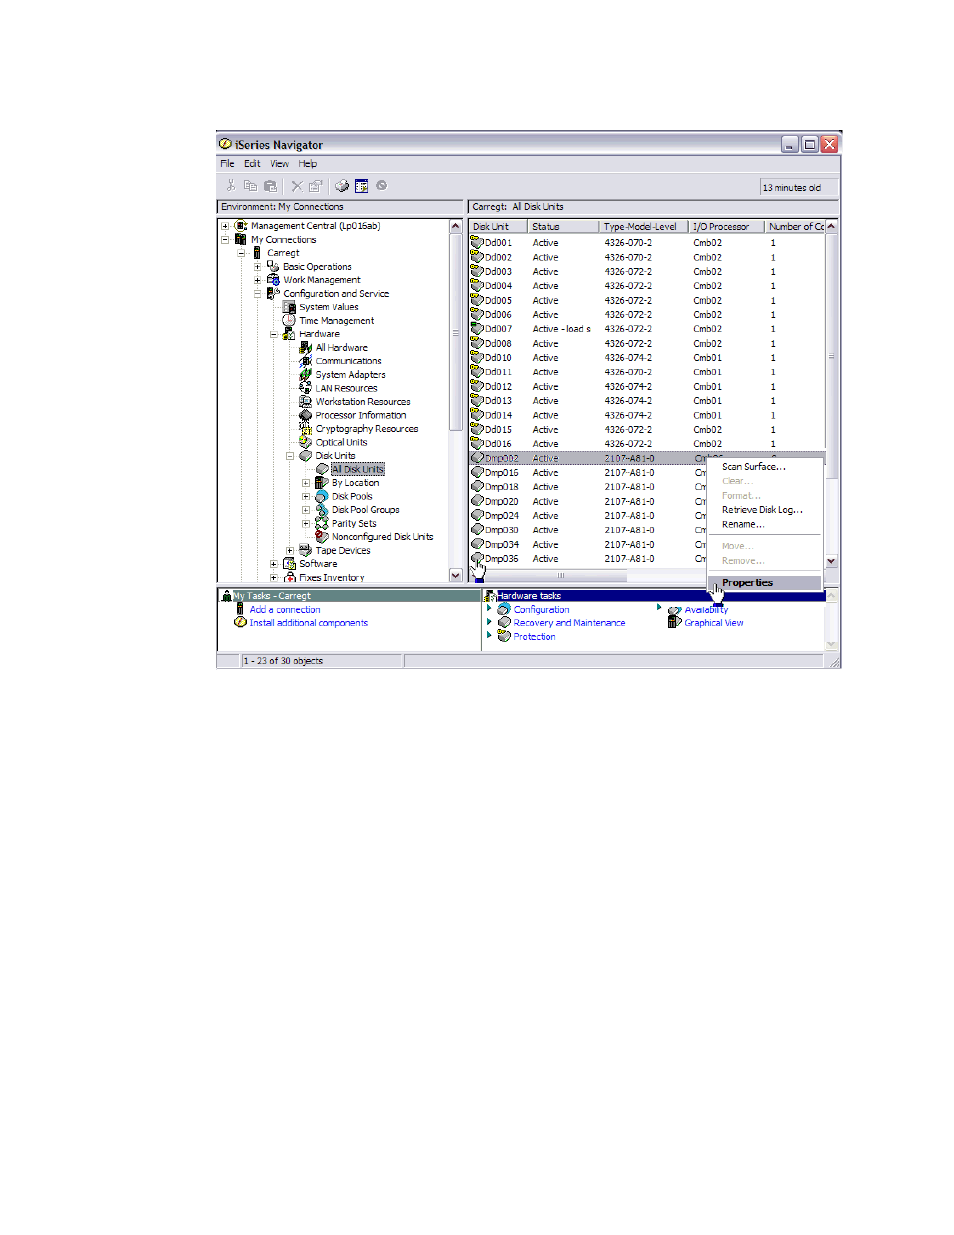Sort by the Disk Unit column header

point(498,227)
